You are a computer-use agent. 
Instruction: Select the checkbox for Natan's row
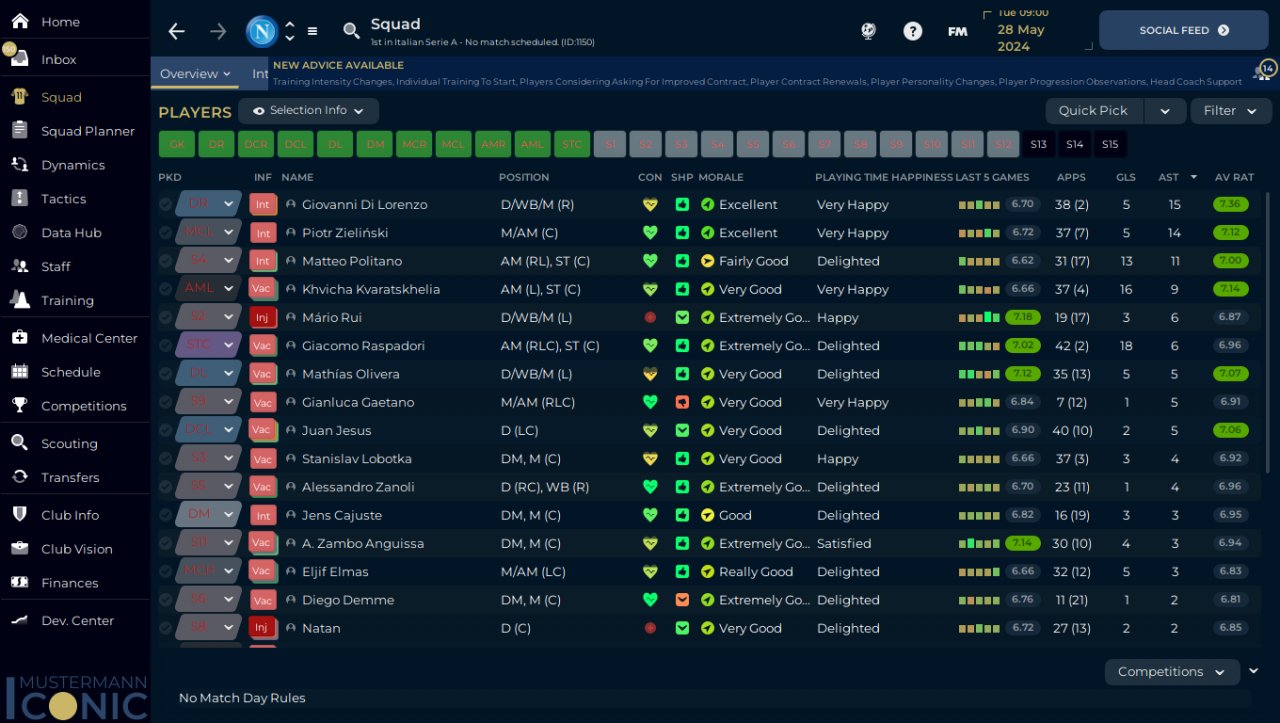pos(165,628)
